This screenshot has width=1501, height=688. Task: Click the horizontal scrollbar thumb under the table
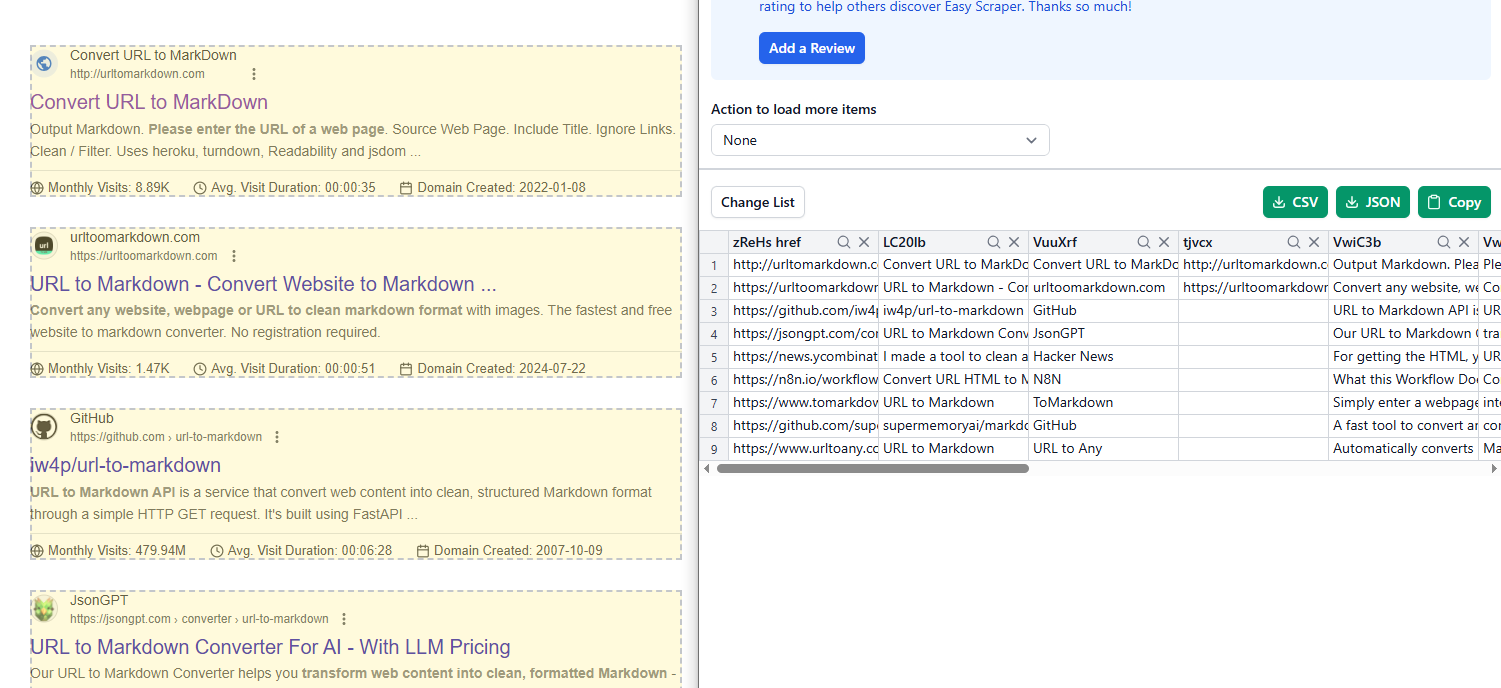click(x=873, y=468)
